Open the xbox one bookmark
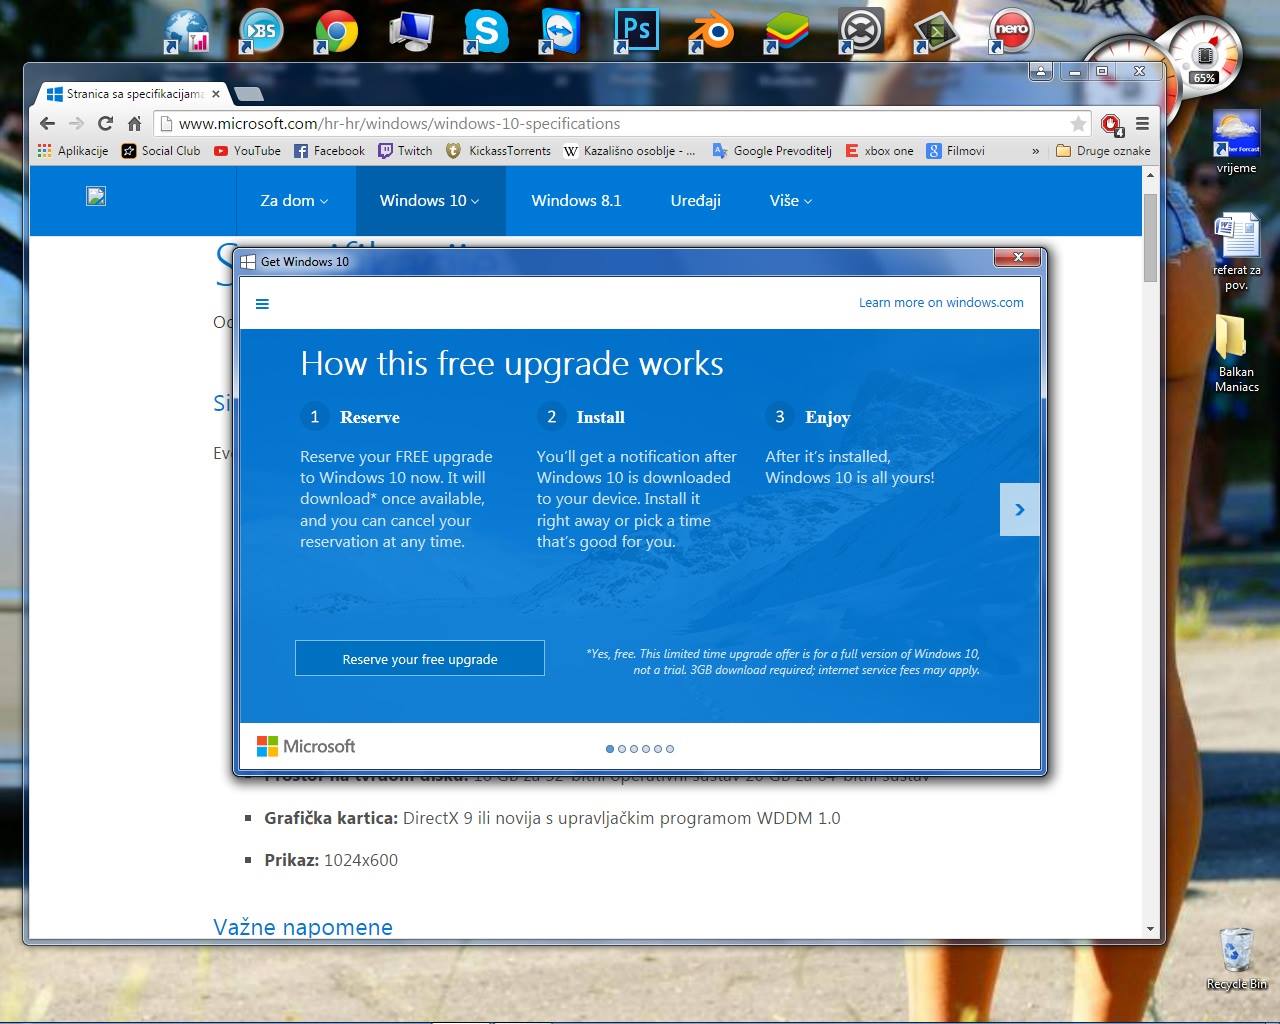The image size is (1280, 1024). (x=879, y=151)
